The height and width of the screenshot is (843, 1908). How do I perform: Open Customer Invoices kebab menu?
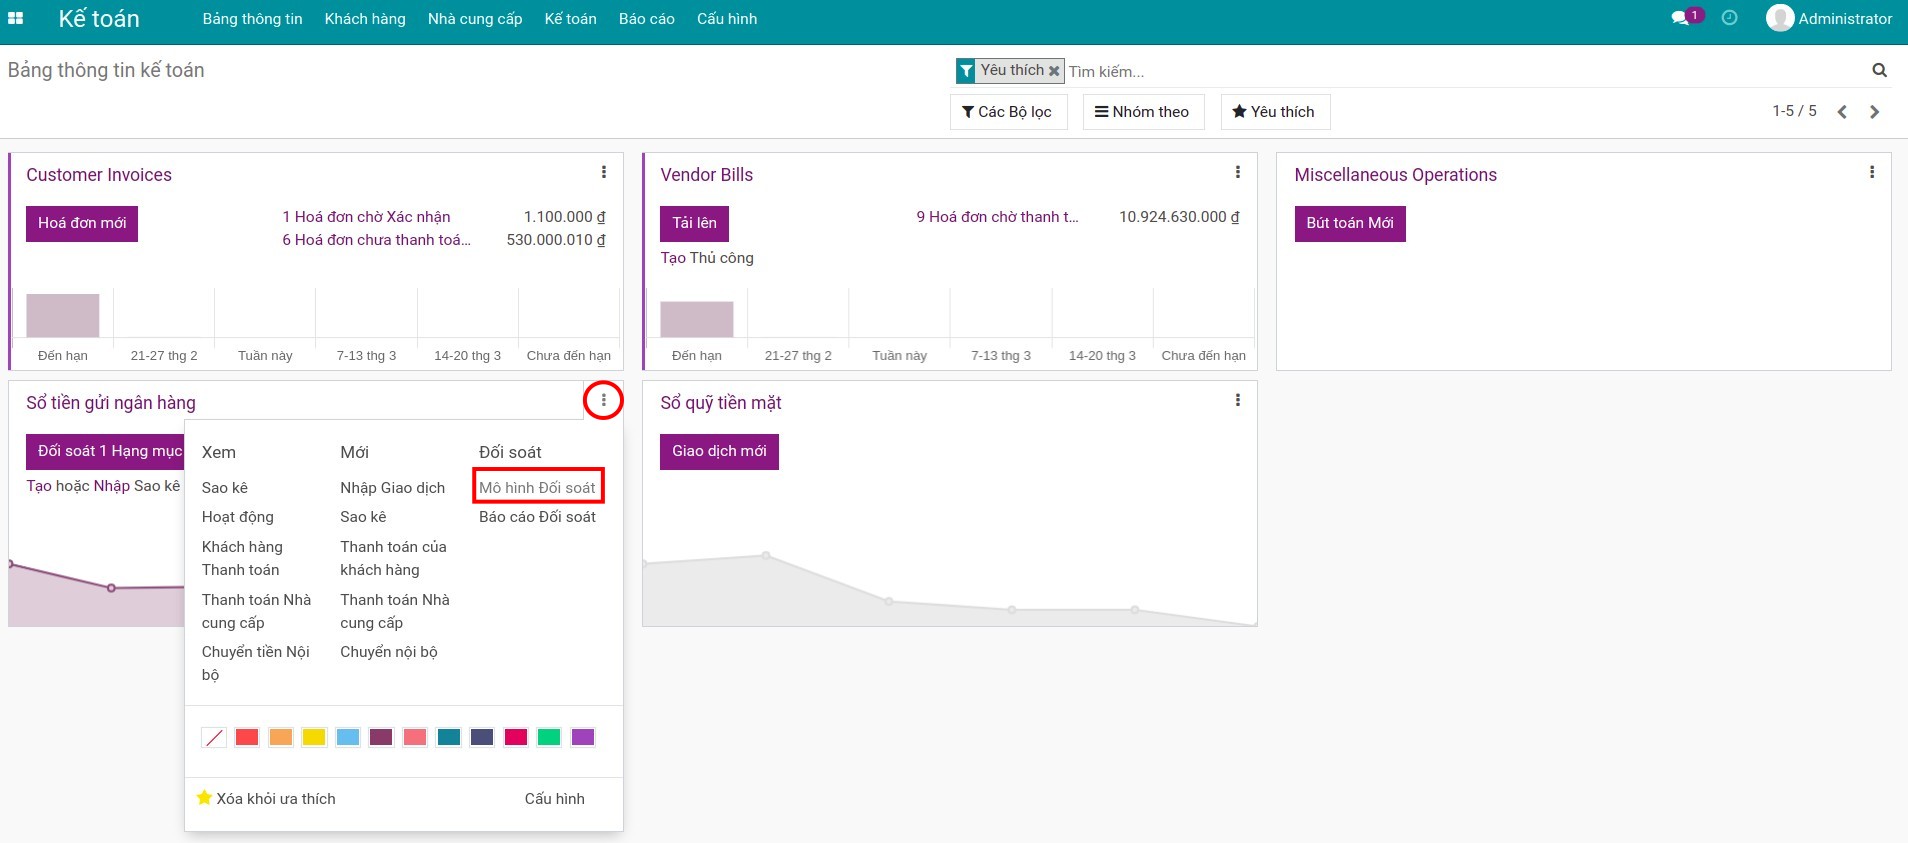coord(603,172)
